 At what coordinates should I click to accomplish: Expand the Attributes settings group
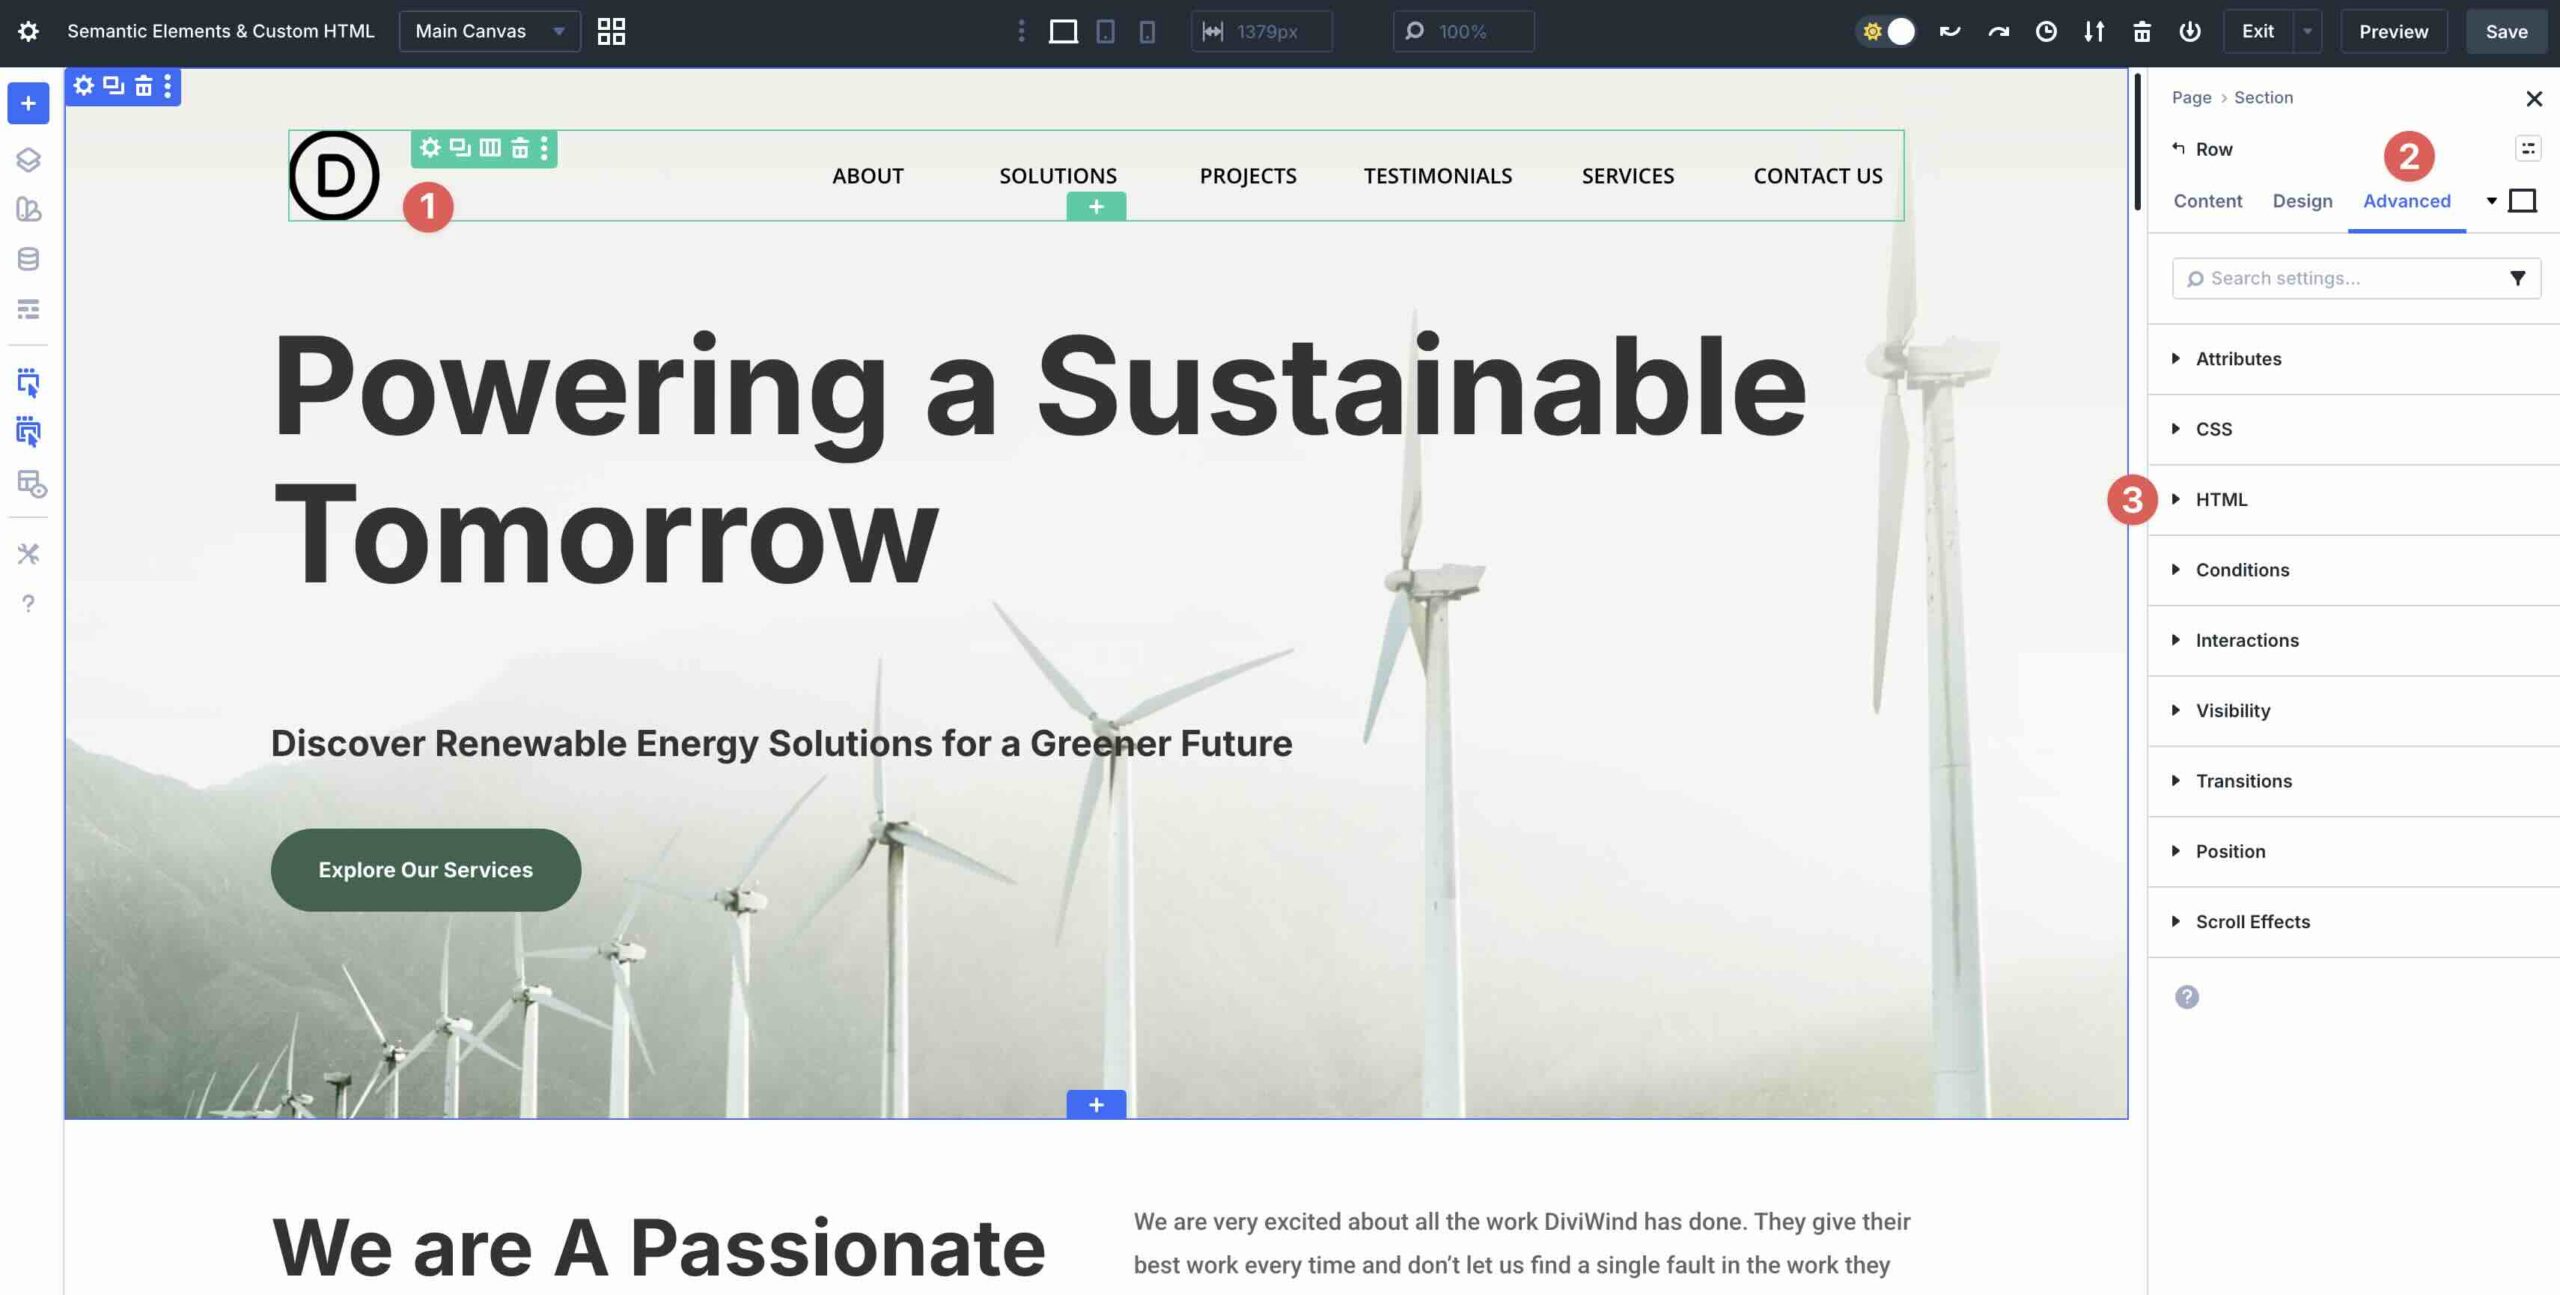point(2238,359)
